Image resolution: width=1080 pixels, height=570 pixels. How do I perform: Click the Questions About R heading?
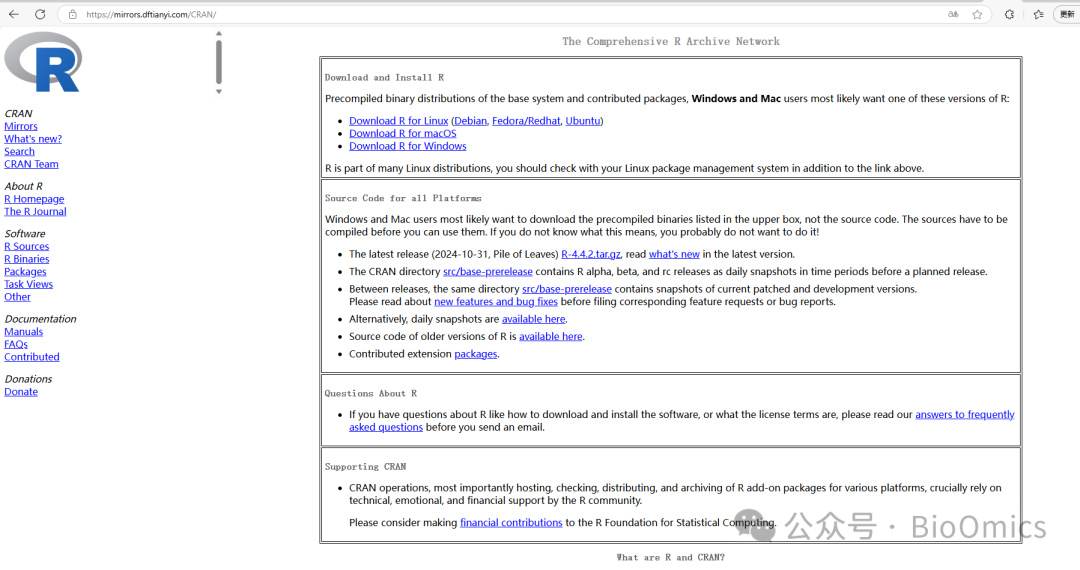(371, 394)
